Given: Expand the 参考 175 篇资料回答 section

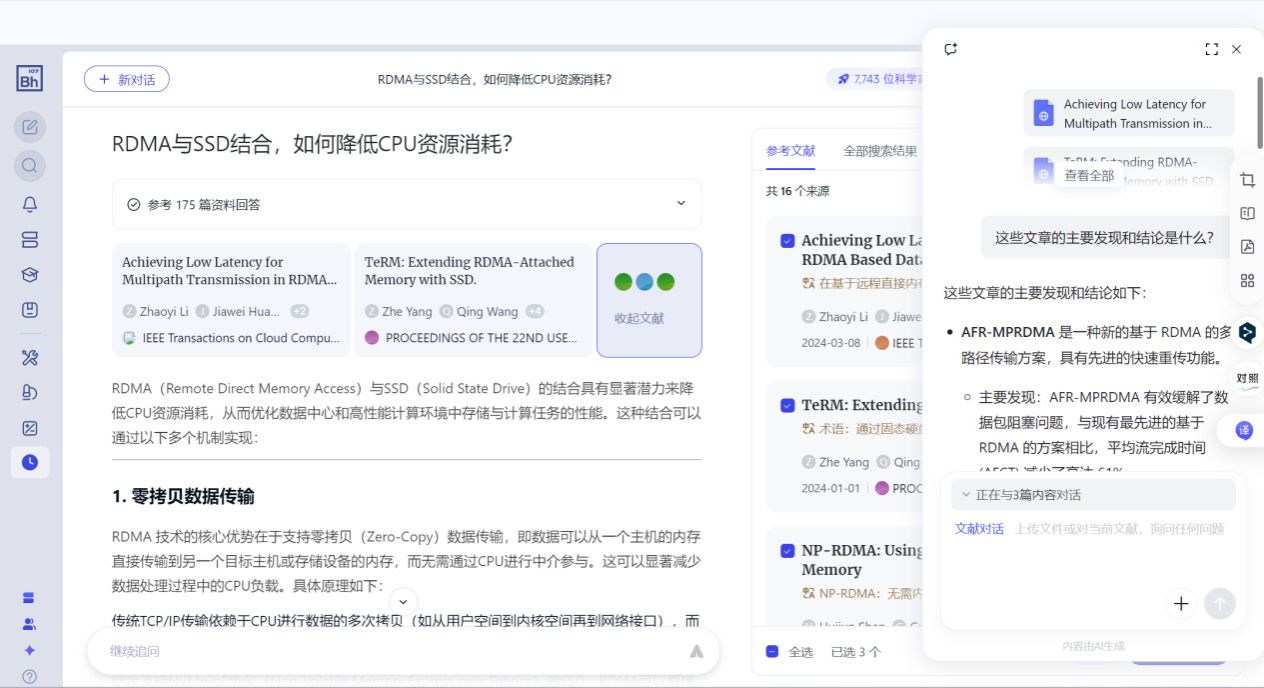Looking at the screenshot, I should (x=681, y=204).
